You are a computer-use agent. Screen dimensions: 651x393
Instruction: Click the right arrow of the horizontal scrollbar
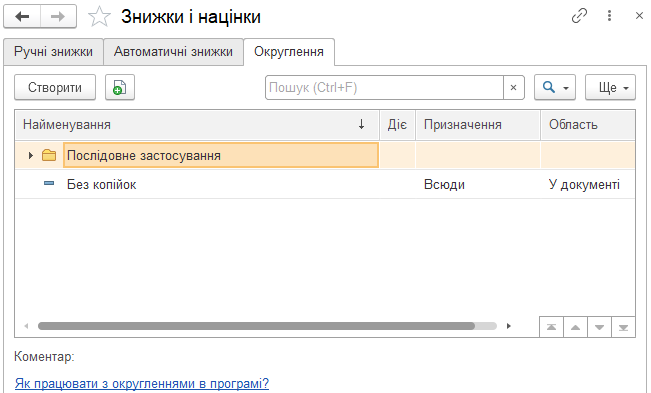pyautogui.click(x=509, y=326)
